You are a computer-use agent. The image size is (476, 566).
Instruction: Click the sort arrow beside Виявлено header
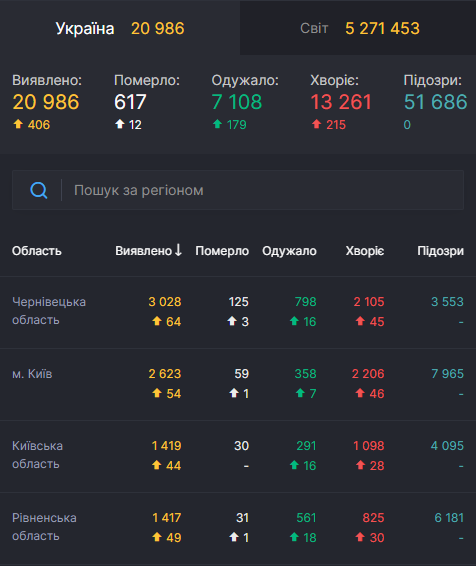tap(178, 250)
